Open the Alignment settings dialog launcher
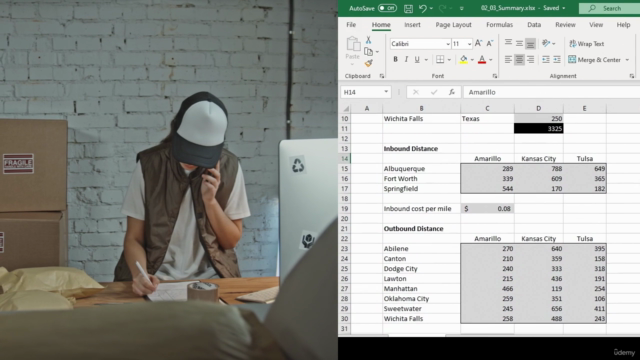Screen dimensions: 640x360 (x=632, y=76)
